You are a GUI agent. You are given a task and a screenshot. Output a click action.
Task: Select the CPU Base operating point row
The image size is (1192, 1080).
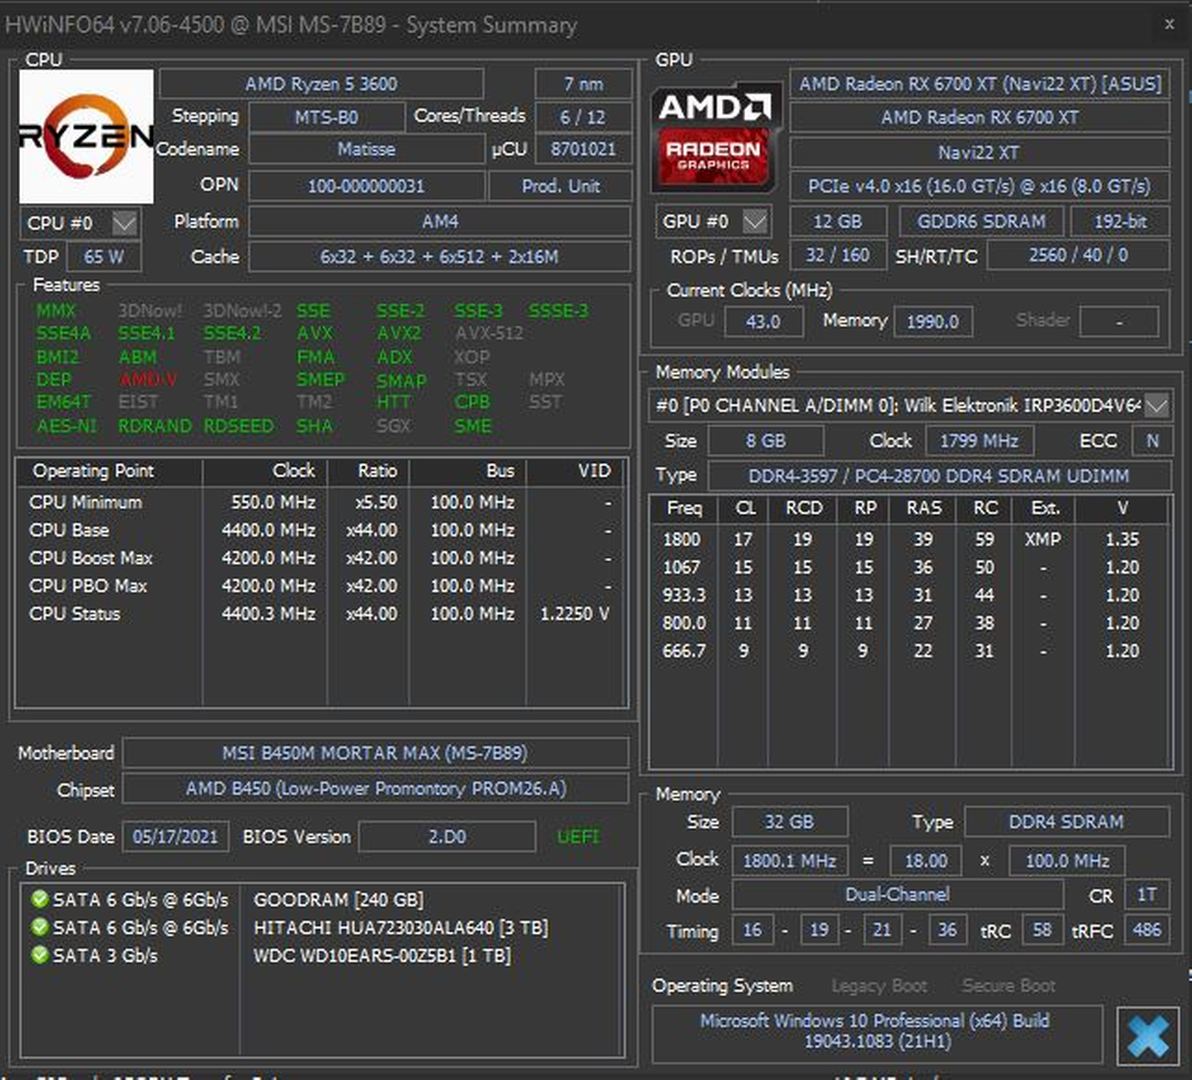point(321,530)
